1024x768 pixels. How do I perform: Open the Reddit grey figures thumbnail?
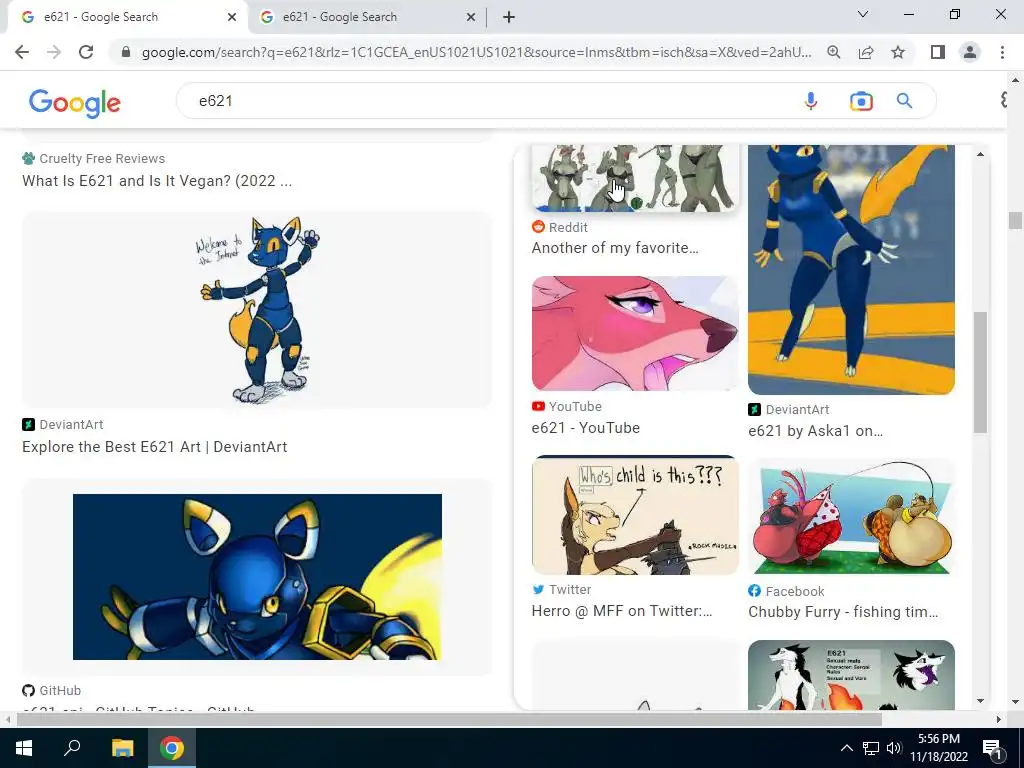tap(635, 178)
